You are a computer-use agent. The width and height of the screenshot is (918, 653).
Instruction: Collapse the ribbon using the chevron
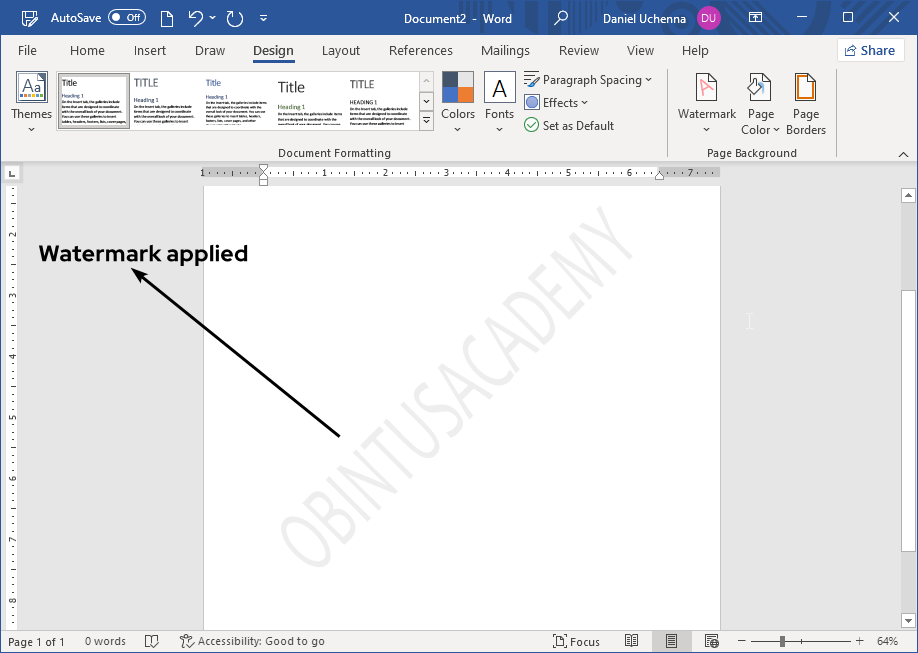(903, 153)
